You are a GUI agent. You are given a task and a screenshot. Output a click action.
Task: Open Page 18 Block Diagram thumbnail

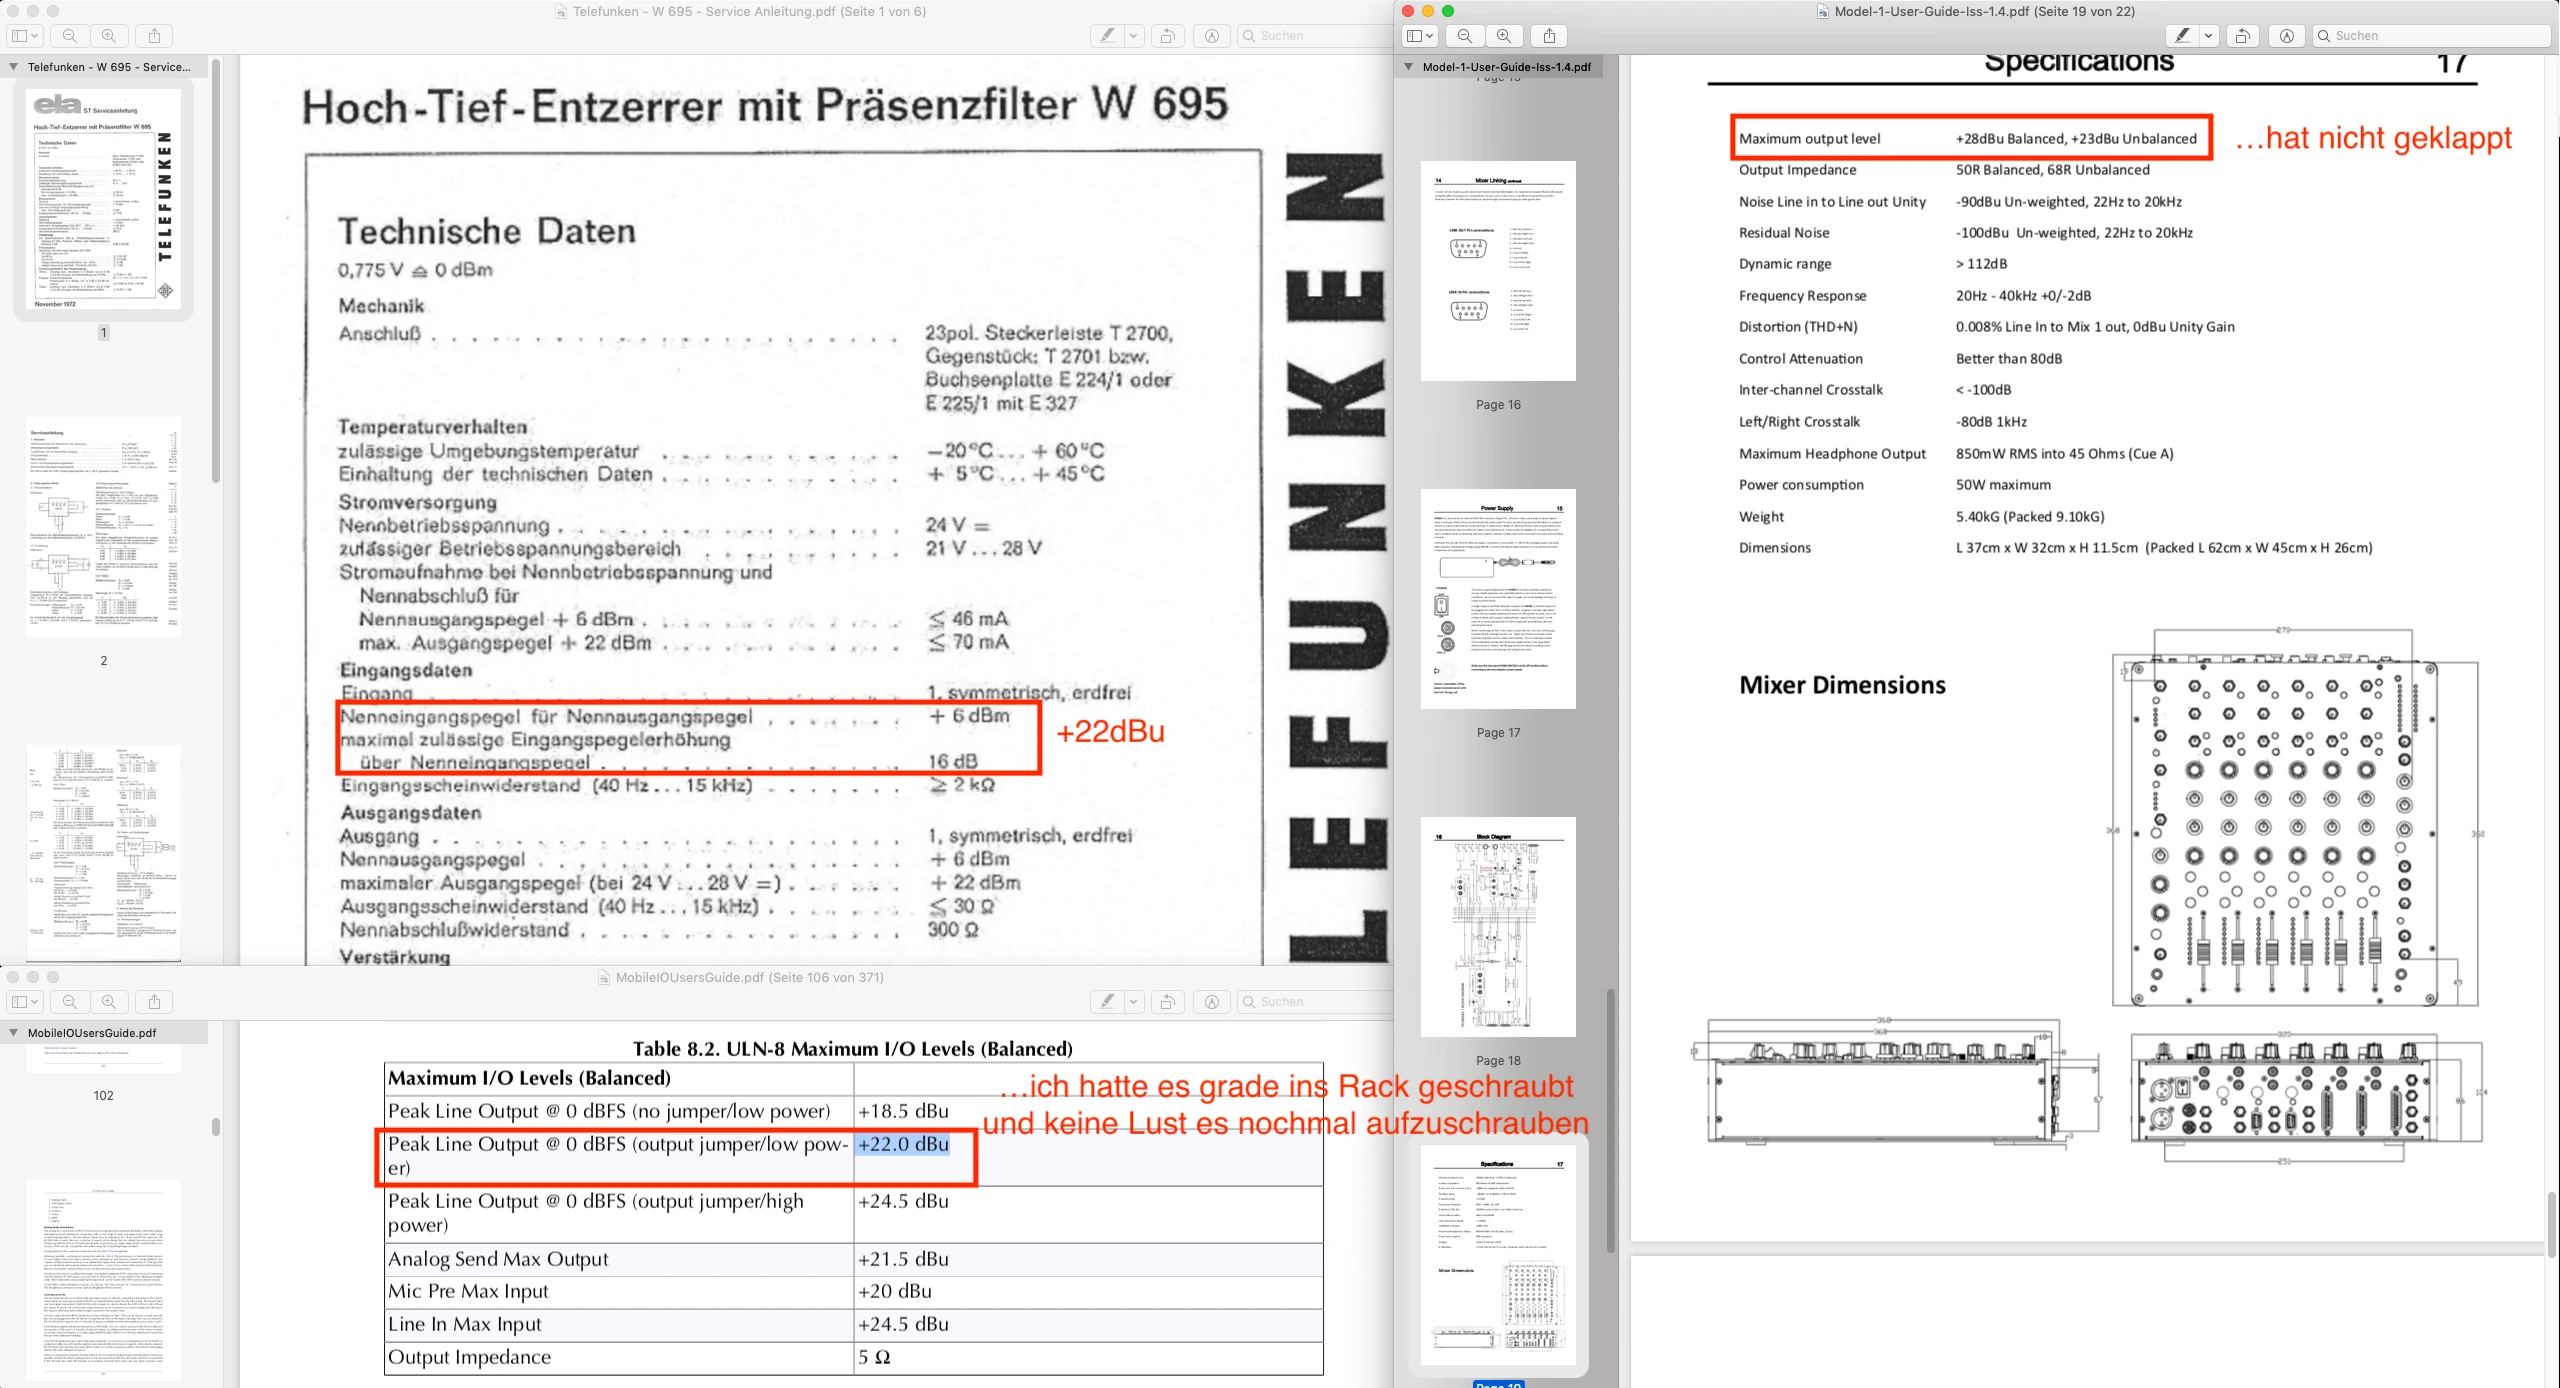coord(1497,927)
